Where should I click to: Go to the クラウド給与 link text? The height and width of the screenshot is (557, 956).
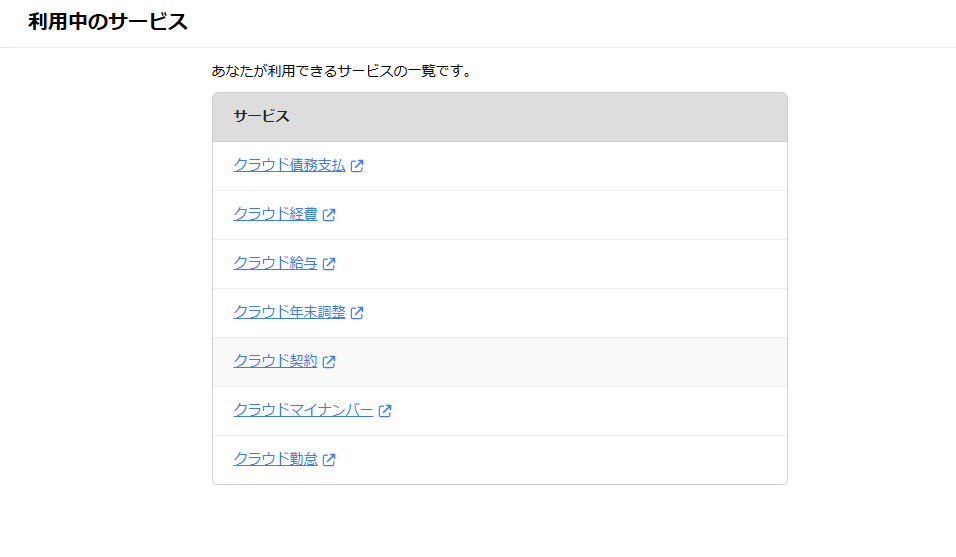coord(276,263)
